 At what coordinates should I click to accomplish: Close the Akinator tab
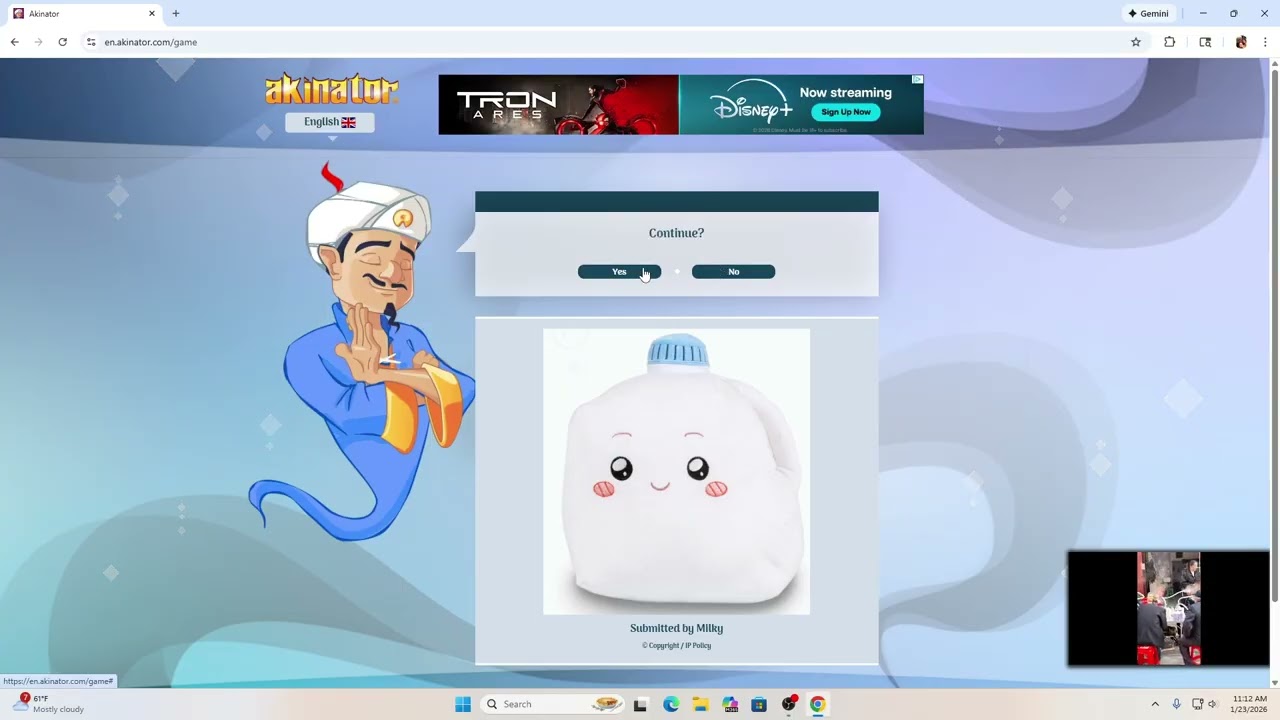152,14
